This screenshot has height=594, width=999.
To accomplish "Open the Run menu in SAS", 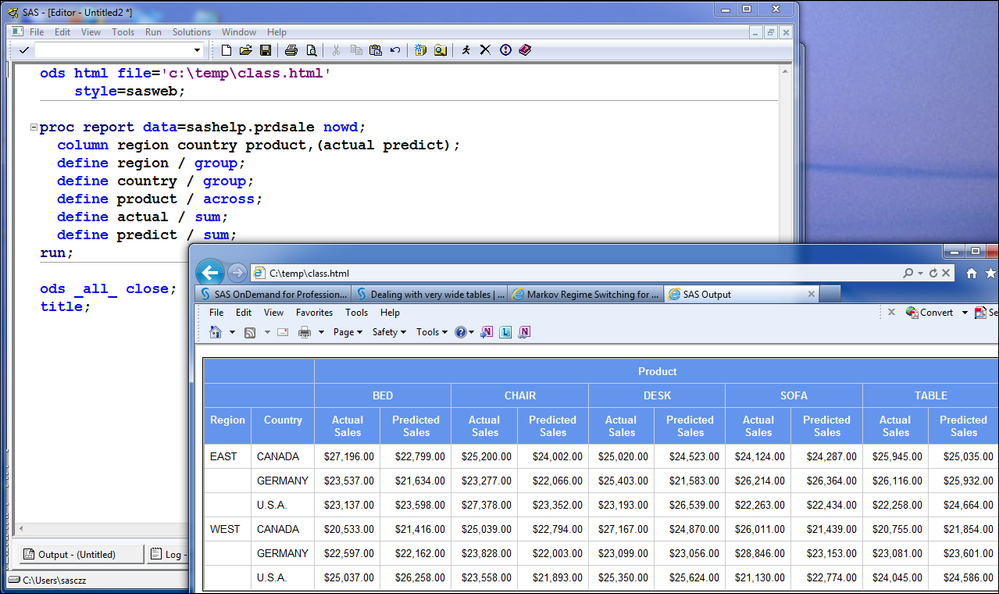I will [153, 32].
